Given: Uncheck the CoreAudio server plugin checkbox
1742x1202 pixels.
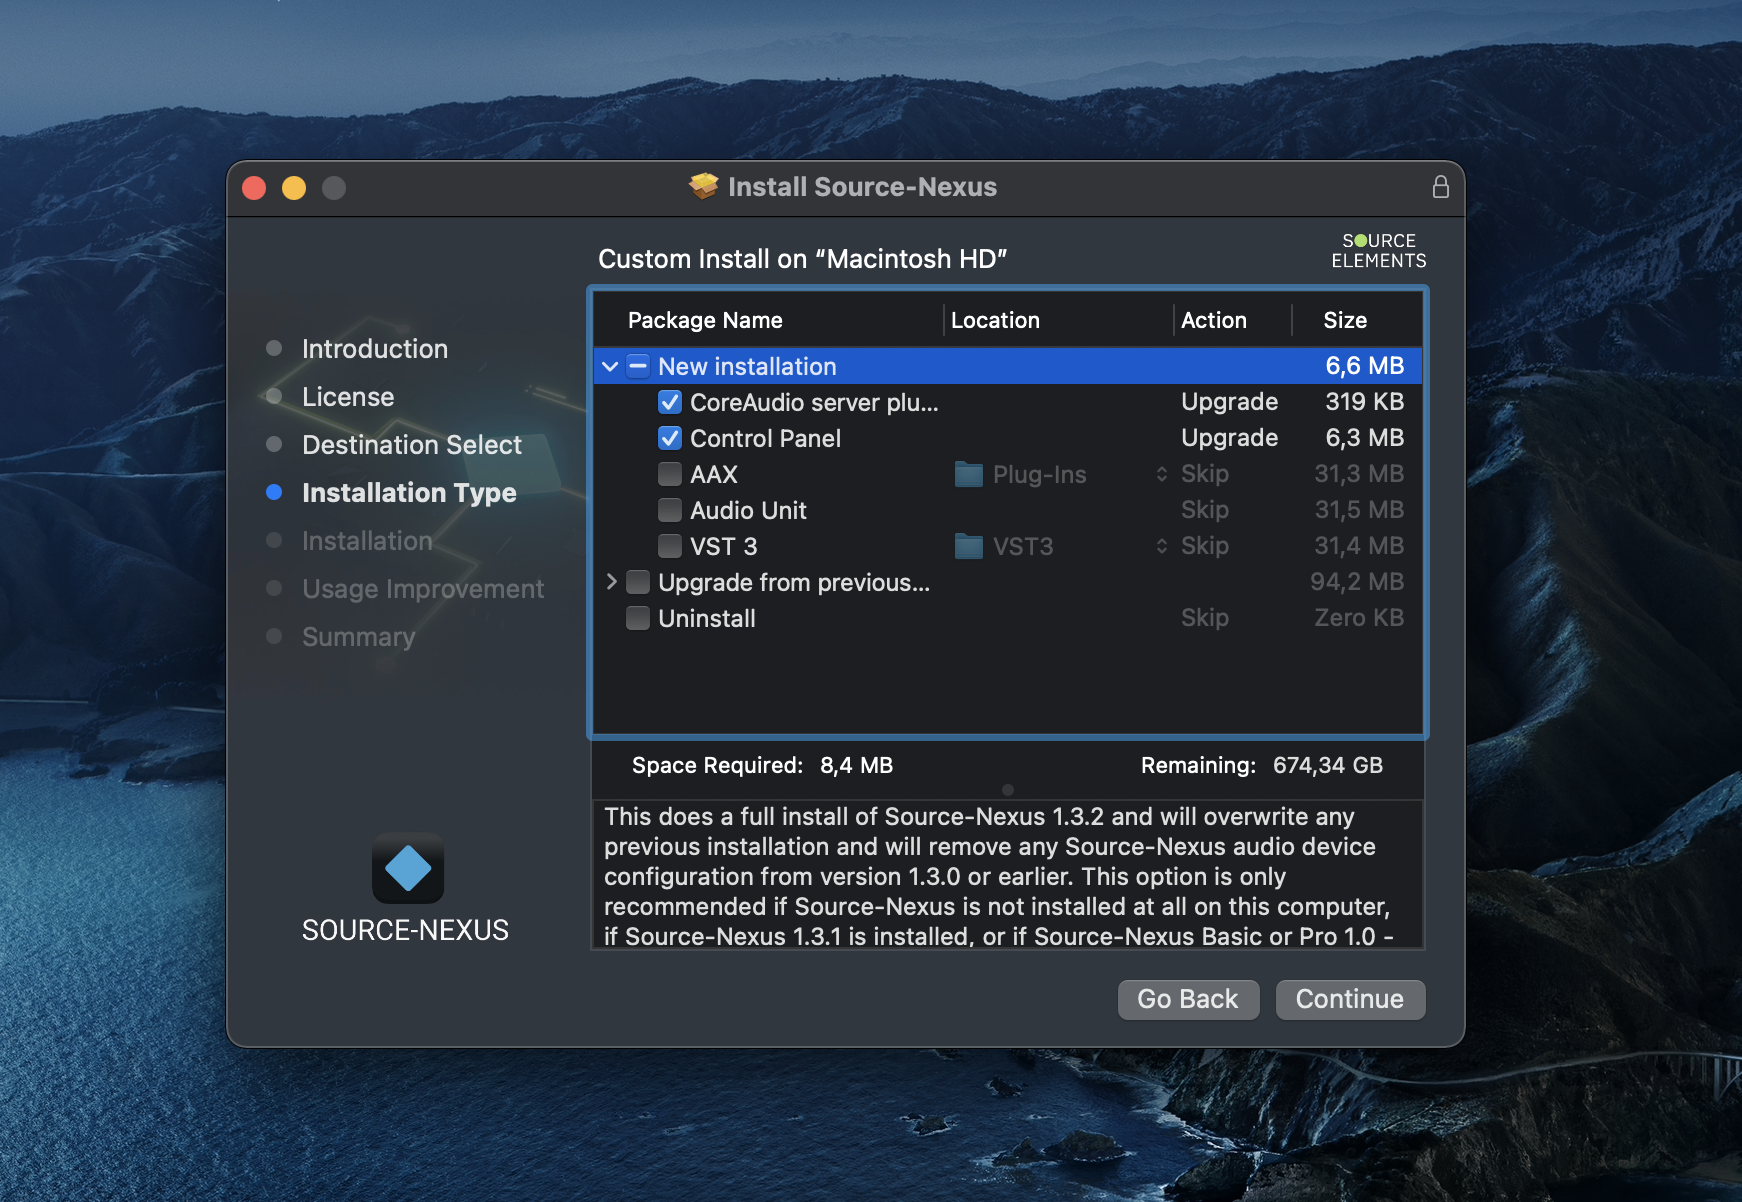Looking at the screenshot, I should (670, 402).
